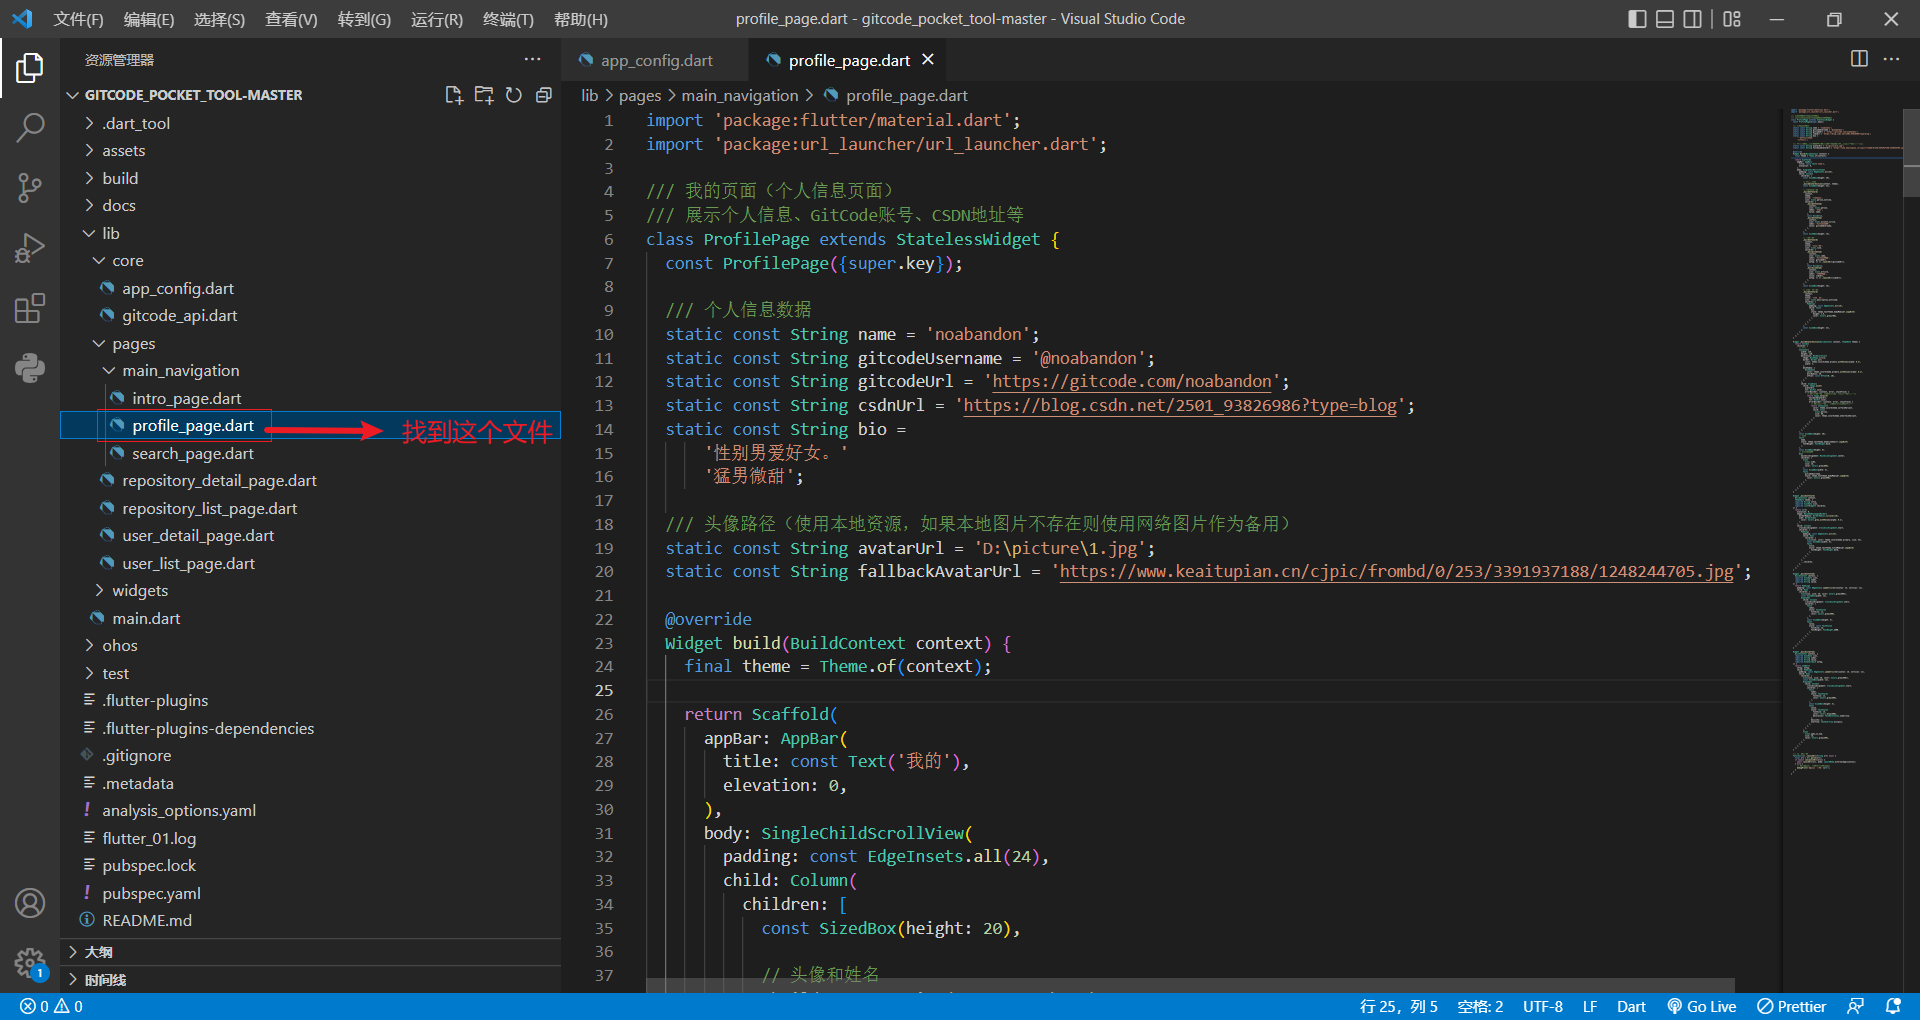Toggle secondary side bar visibility
This screenshot has height=1020, width=1920.
pyautogui.click(x=1692, y=19)
